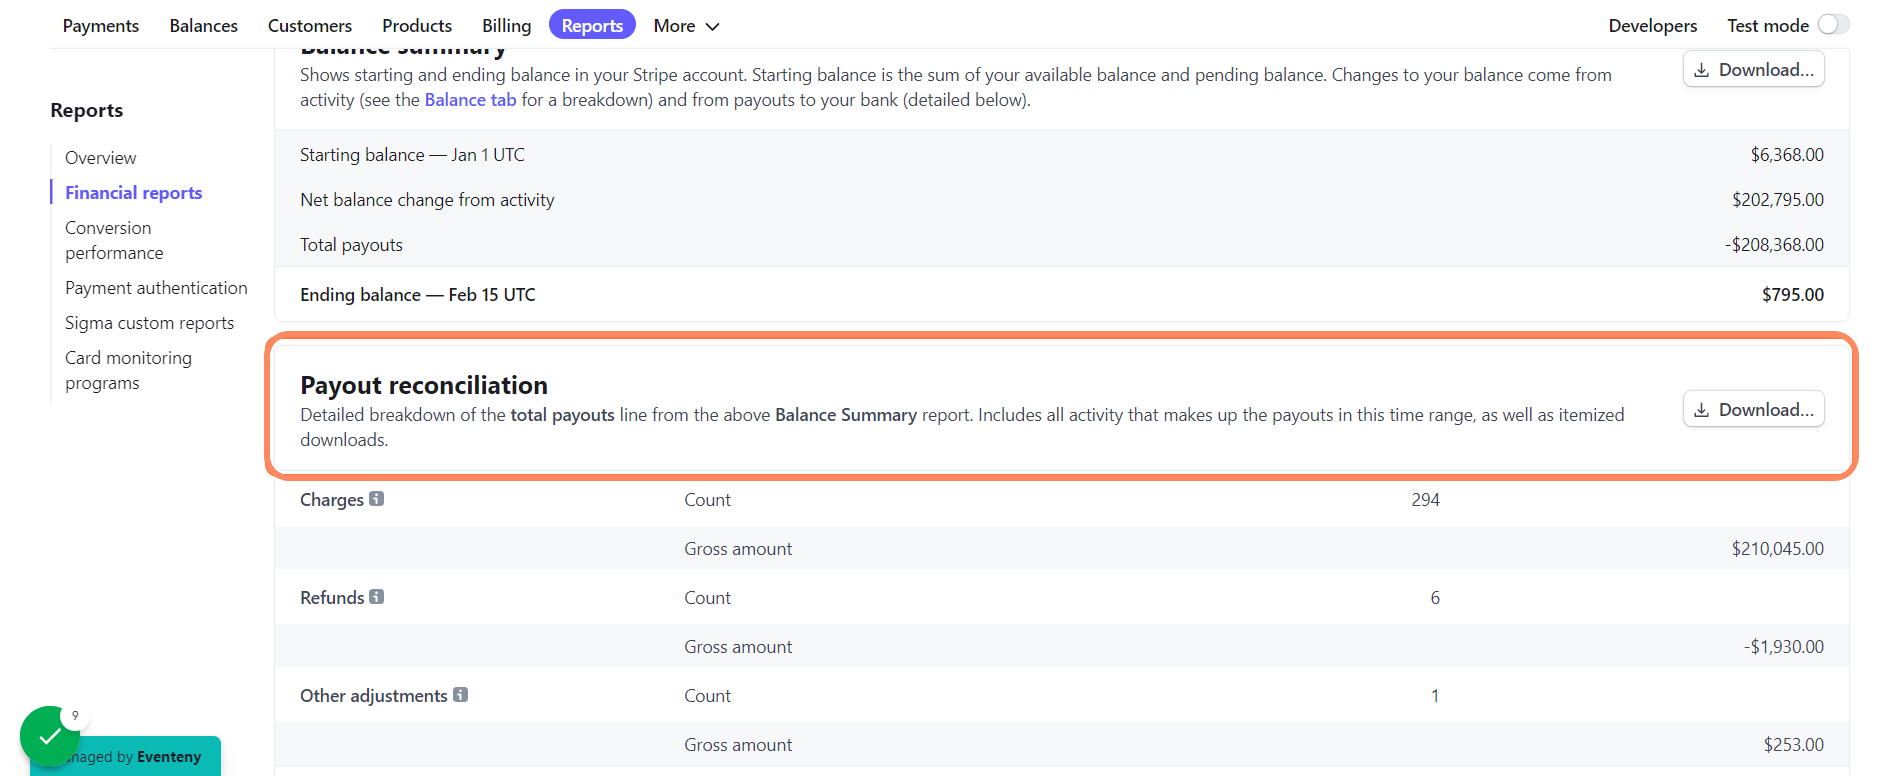Open the Developers link
Screen dimensions: 1892x776
[x=1653, y=26]
